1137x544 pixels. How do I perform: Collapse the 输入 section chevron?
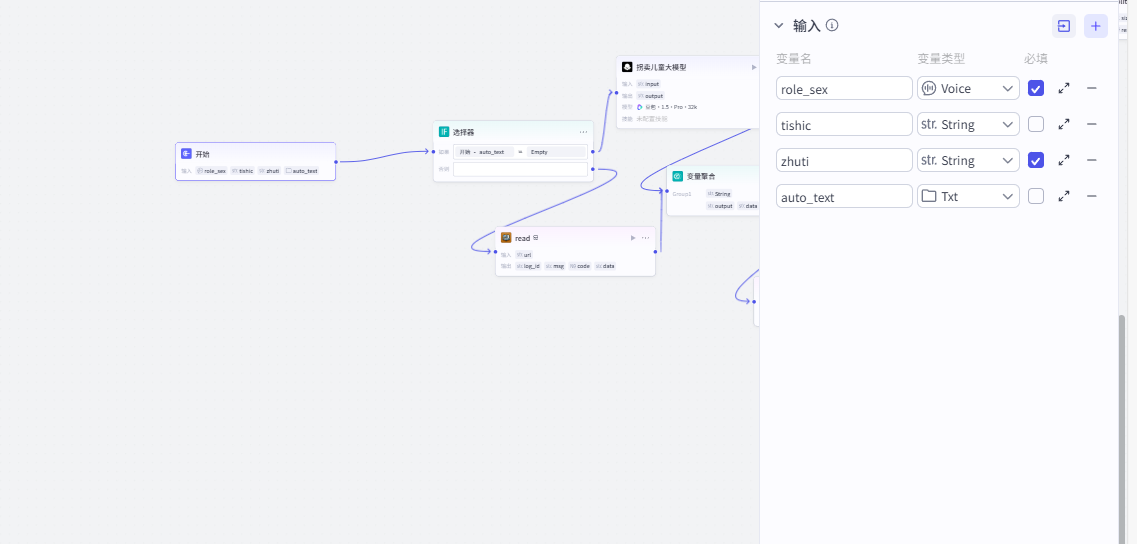779,26
